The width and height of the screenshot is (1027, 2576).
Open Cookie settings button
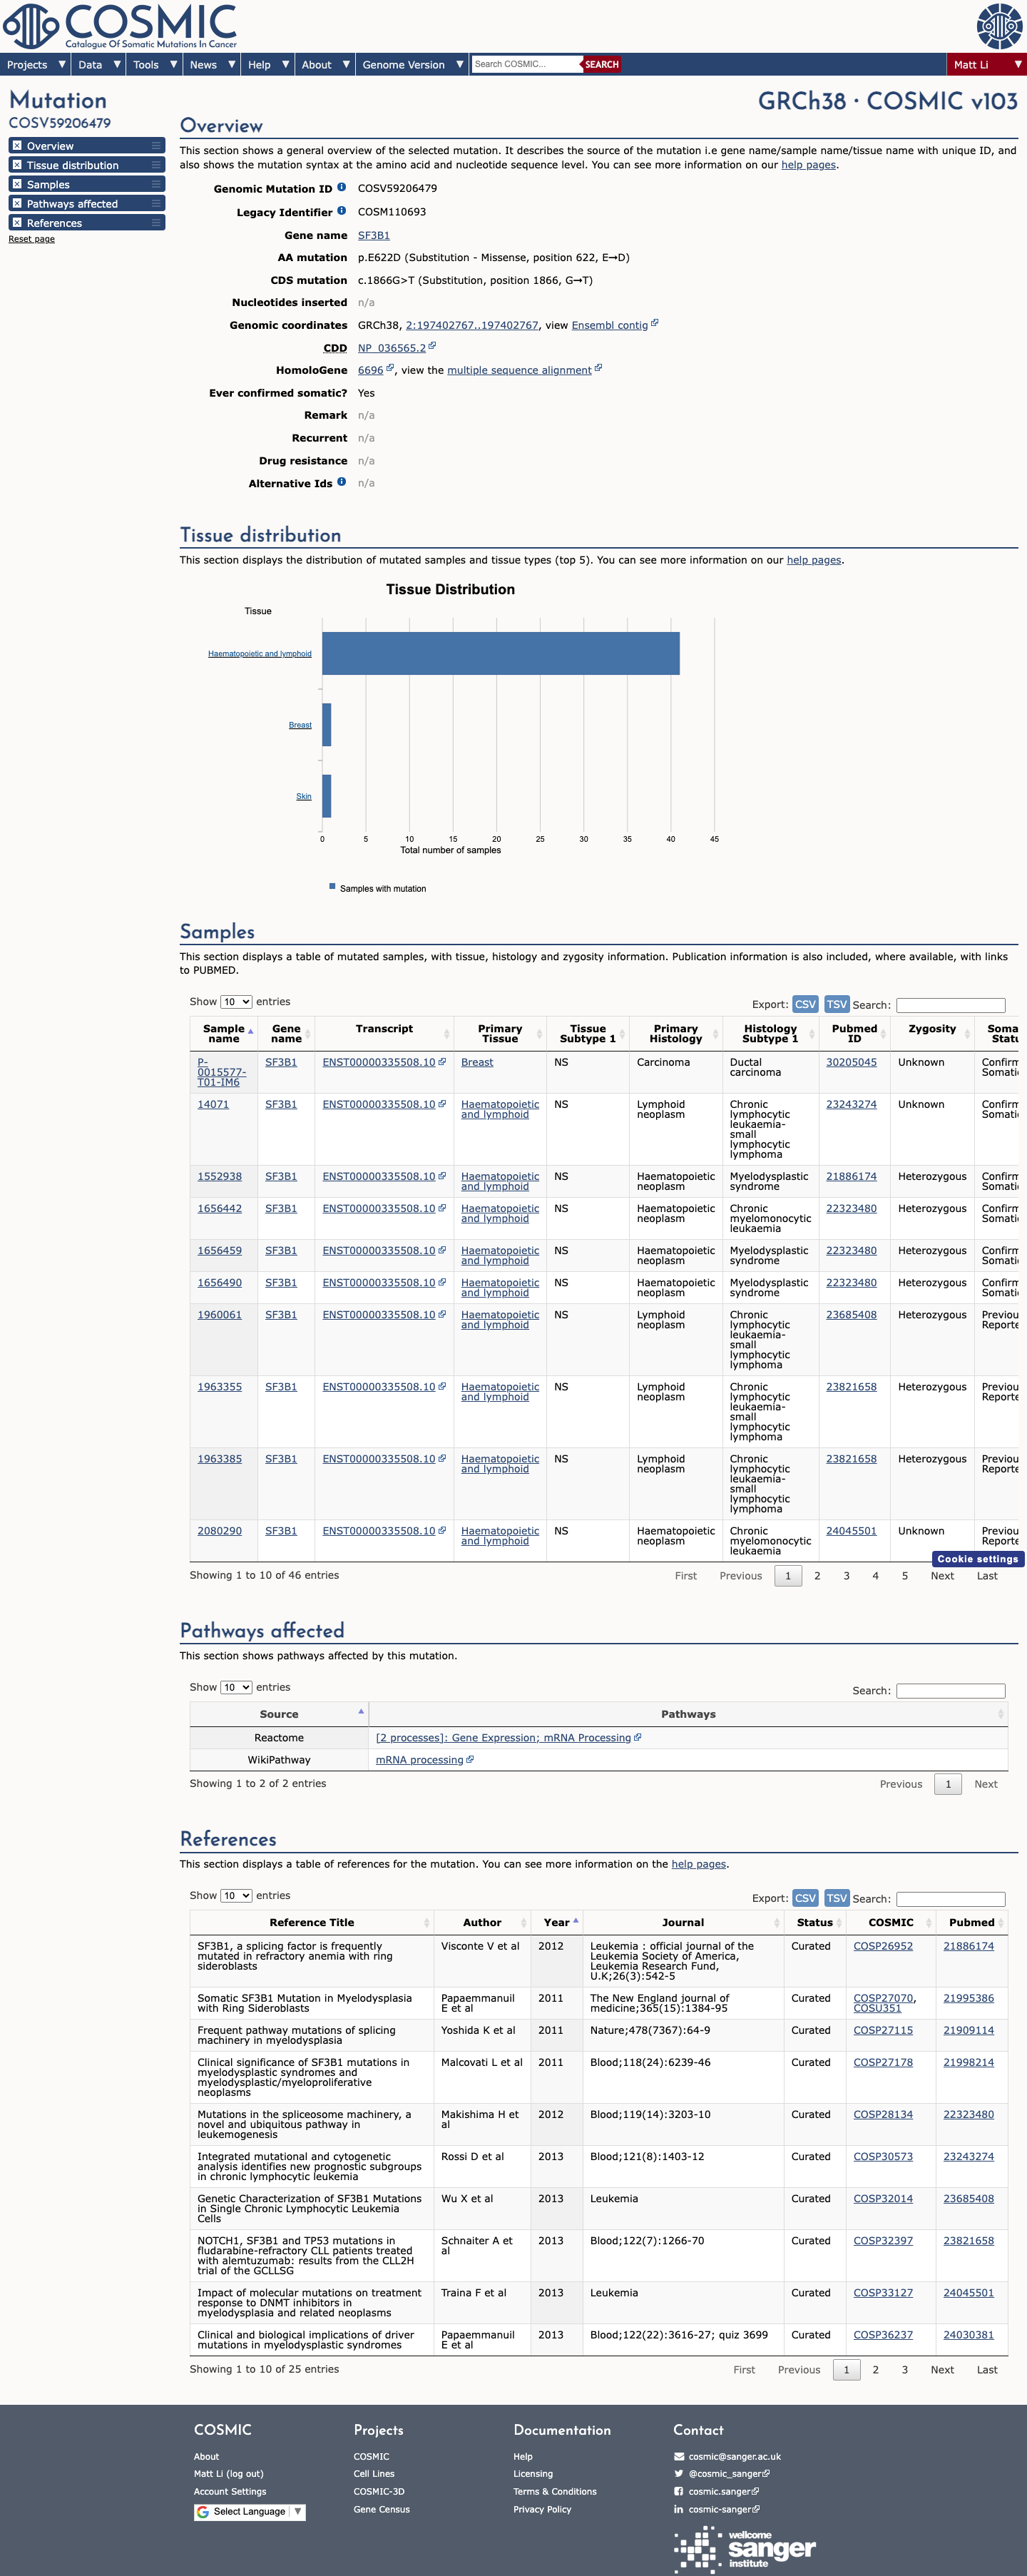978,1558
